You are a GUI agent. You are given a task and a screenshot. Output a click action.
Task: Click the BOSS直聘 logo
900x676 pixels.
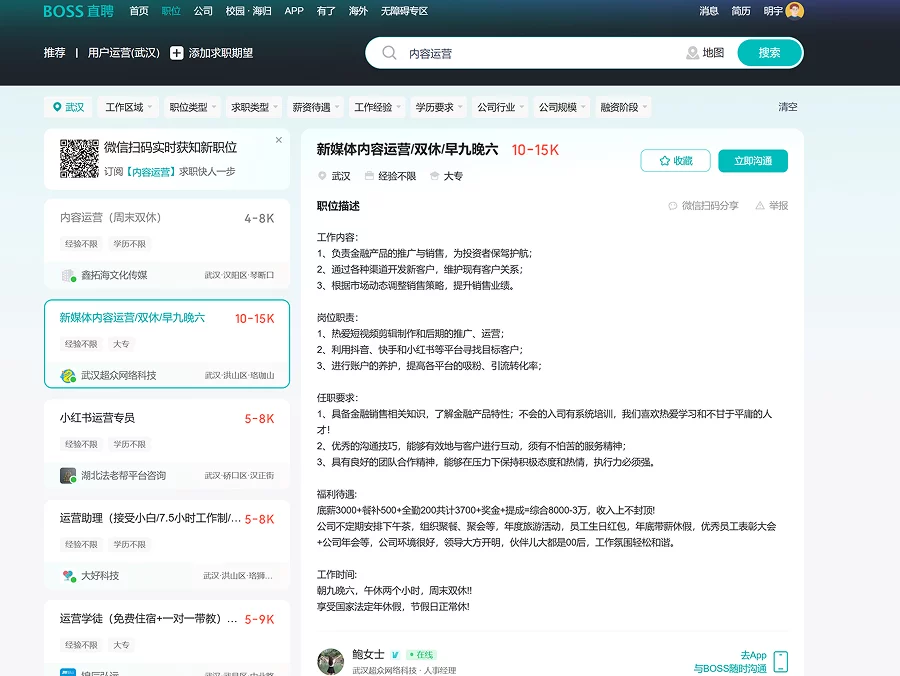[78, 11]
